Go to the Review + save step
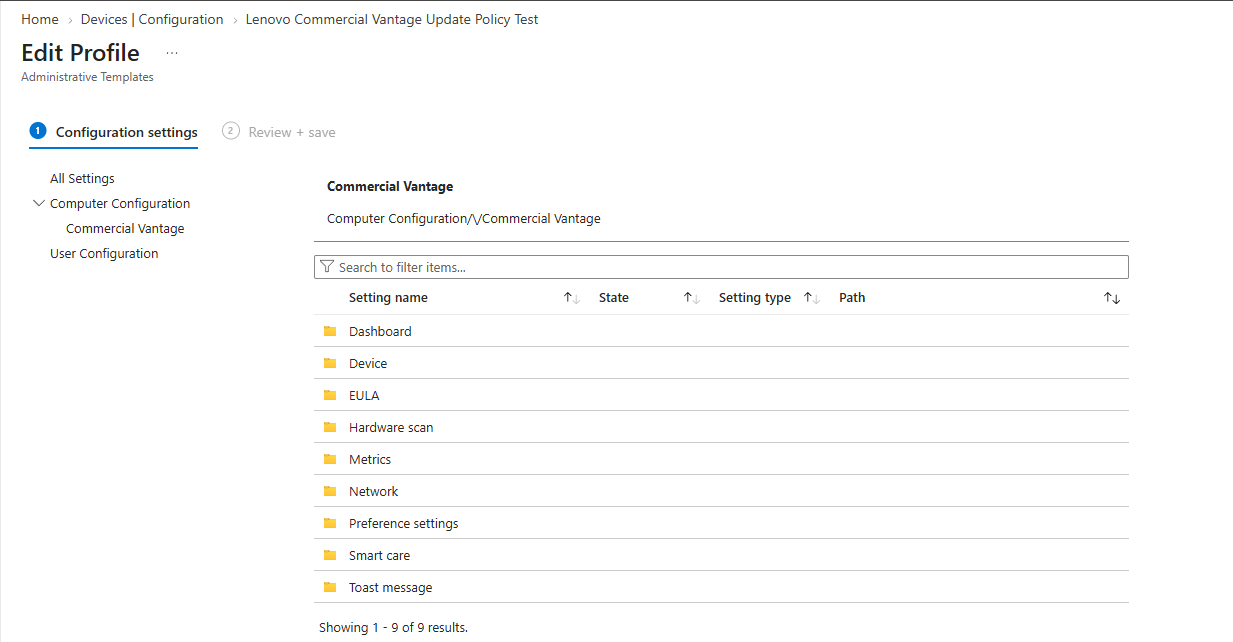This screenshot has width=1233, height=642. click(x=279, y=132)
